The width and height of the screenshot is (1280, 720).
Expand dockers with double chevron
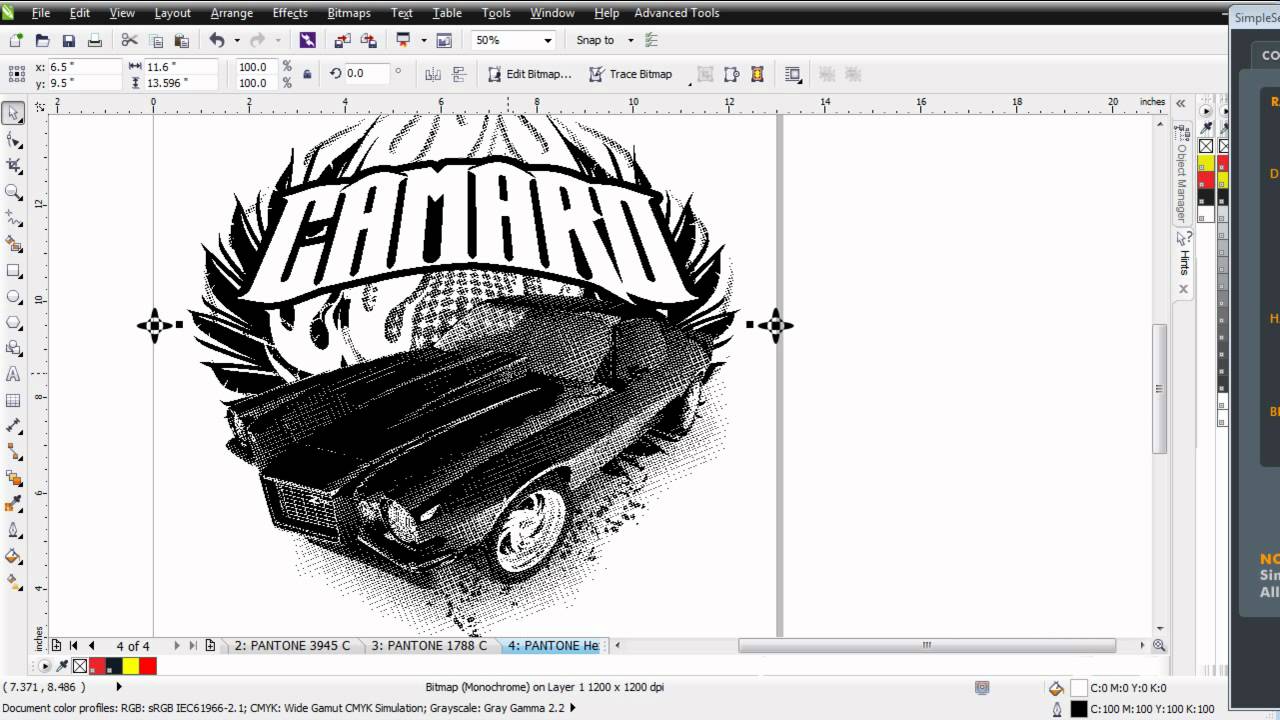tap(1181, 103)
